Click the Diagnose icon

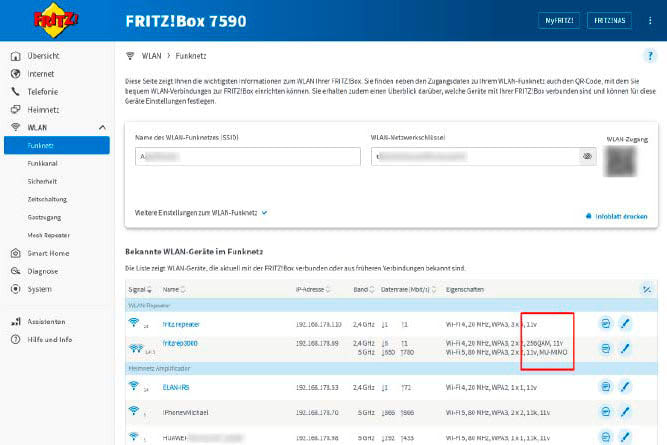(x=15, y=271)
